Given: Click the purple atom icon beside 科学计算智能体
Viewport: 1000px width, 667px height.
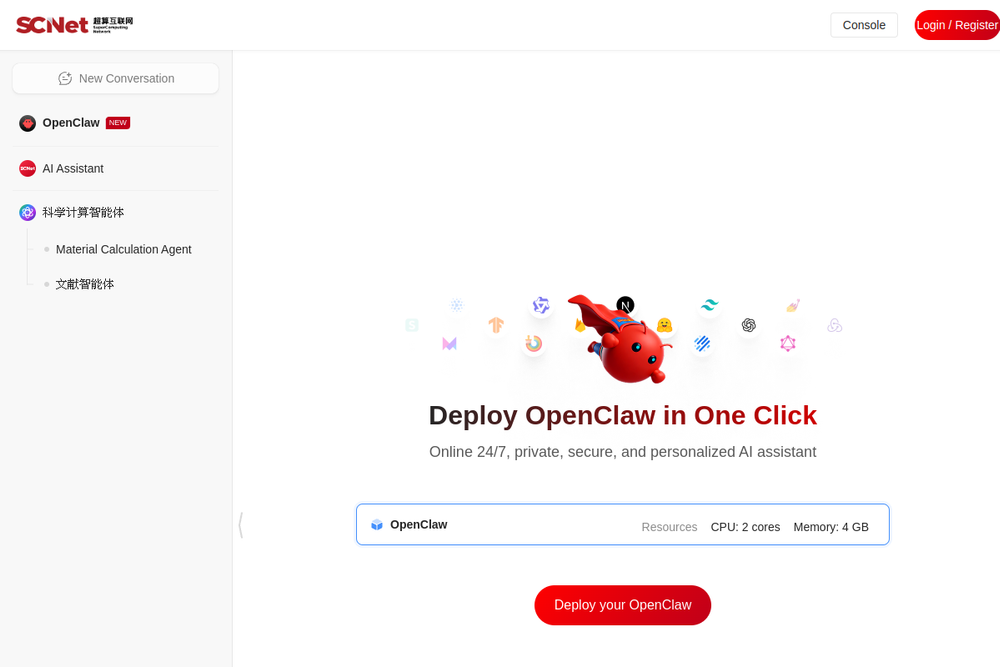Looking at the screenshot, I should point(27,212).
